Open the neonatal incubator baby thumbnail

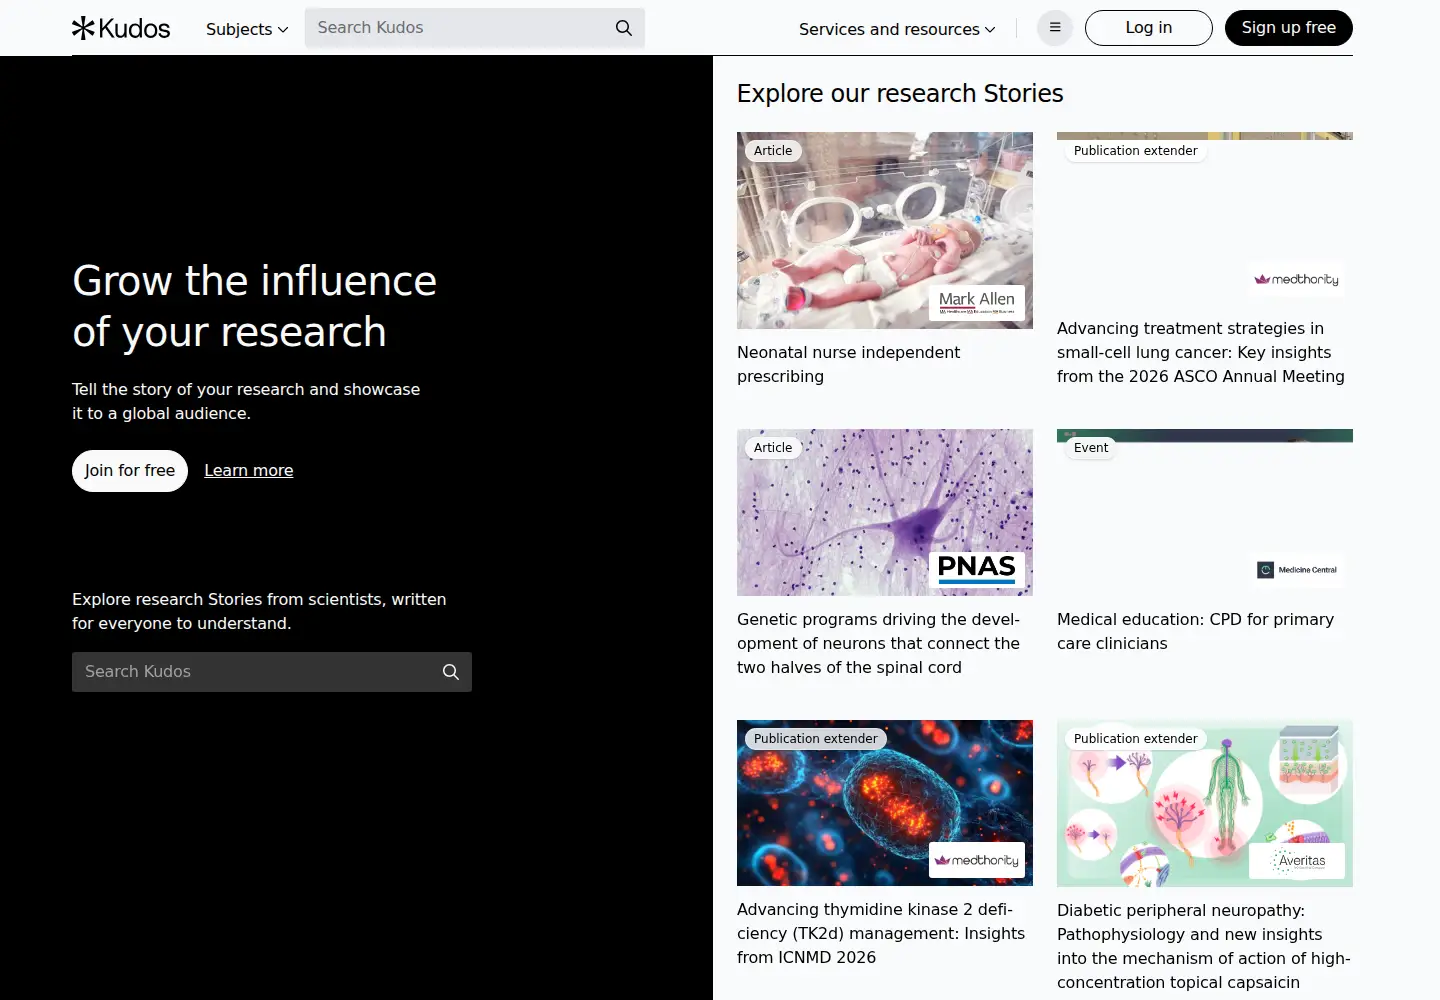885,230
